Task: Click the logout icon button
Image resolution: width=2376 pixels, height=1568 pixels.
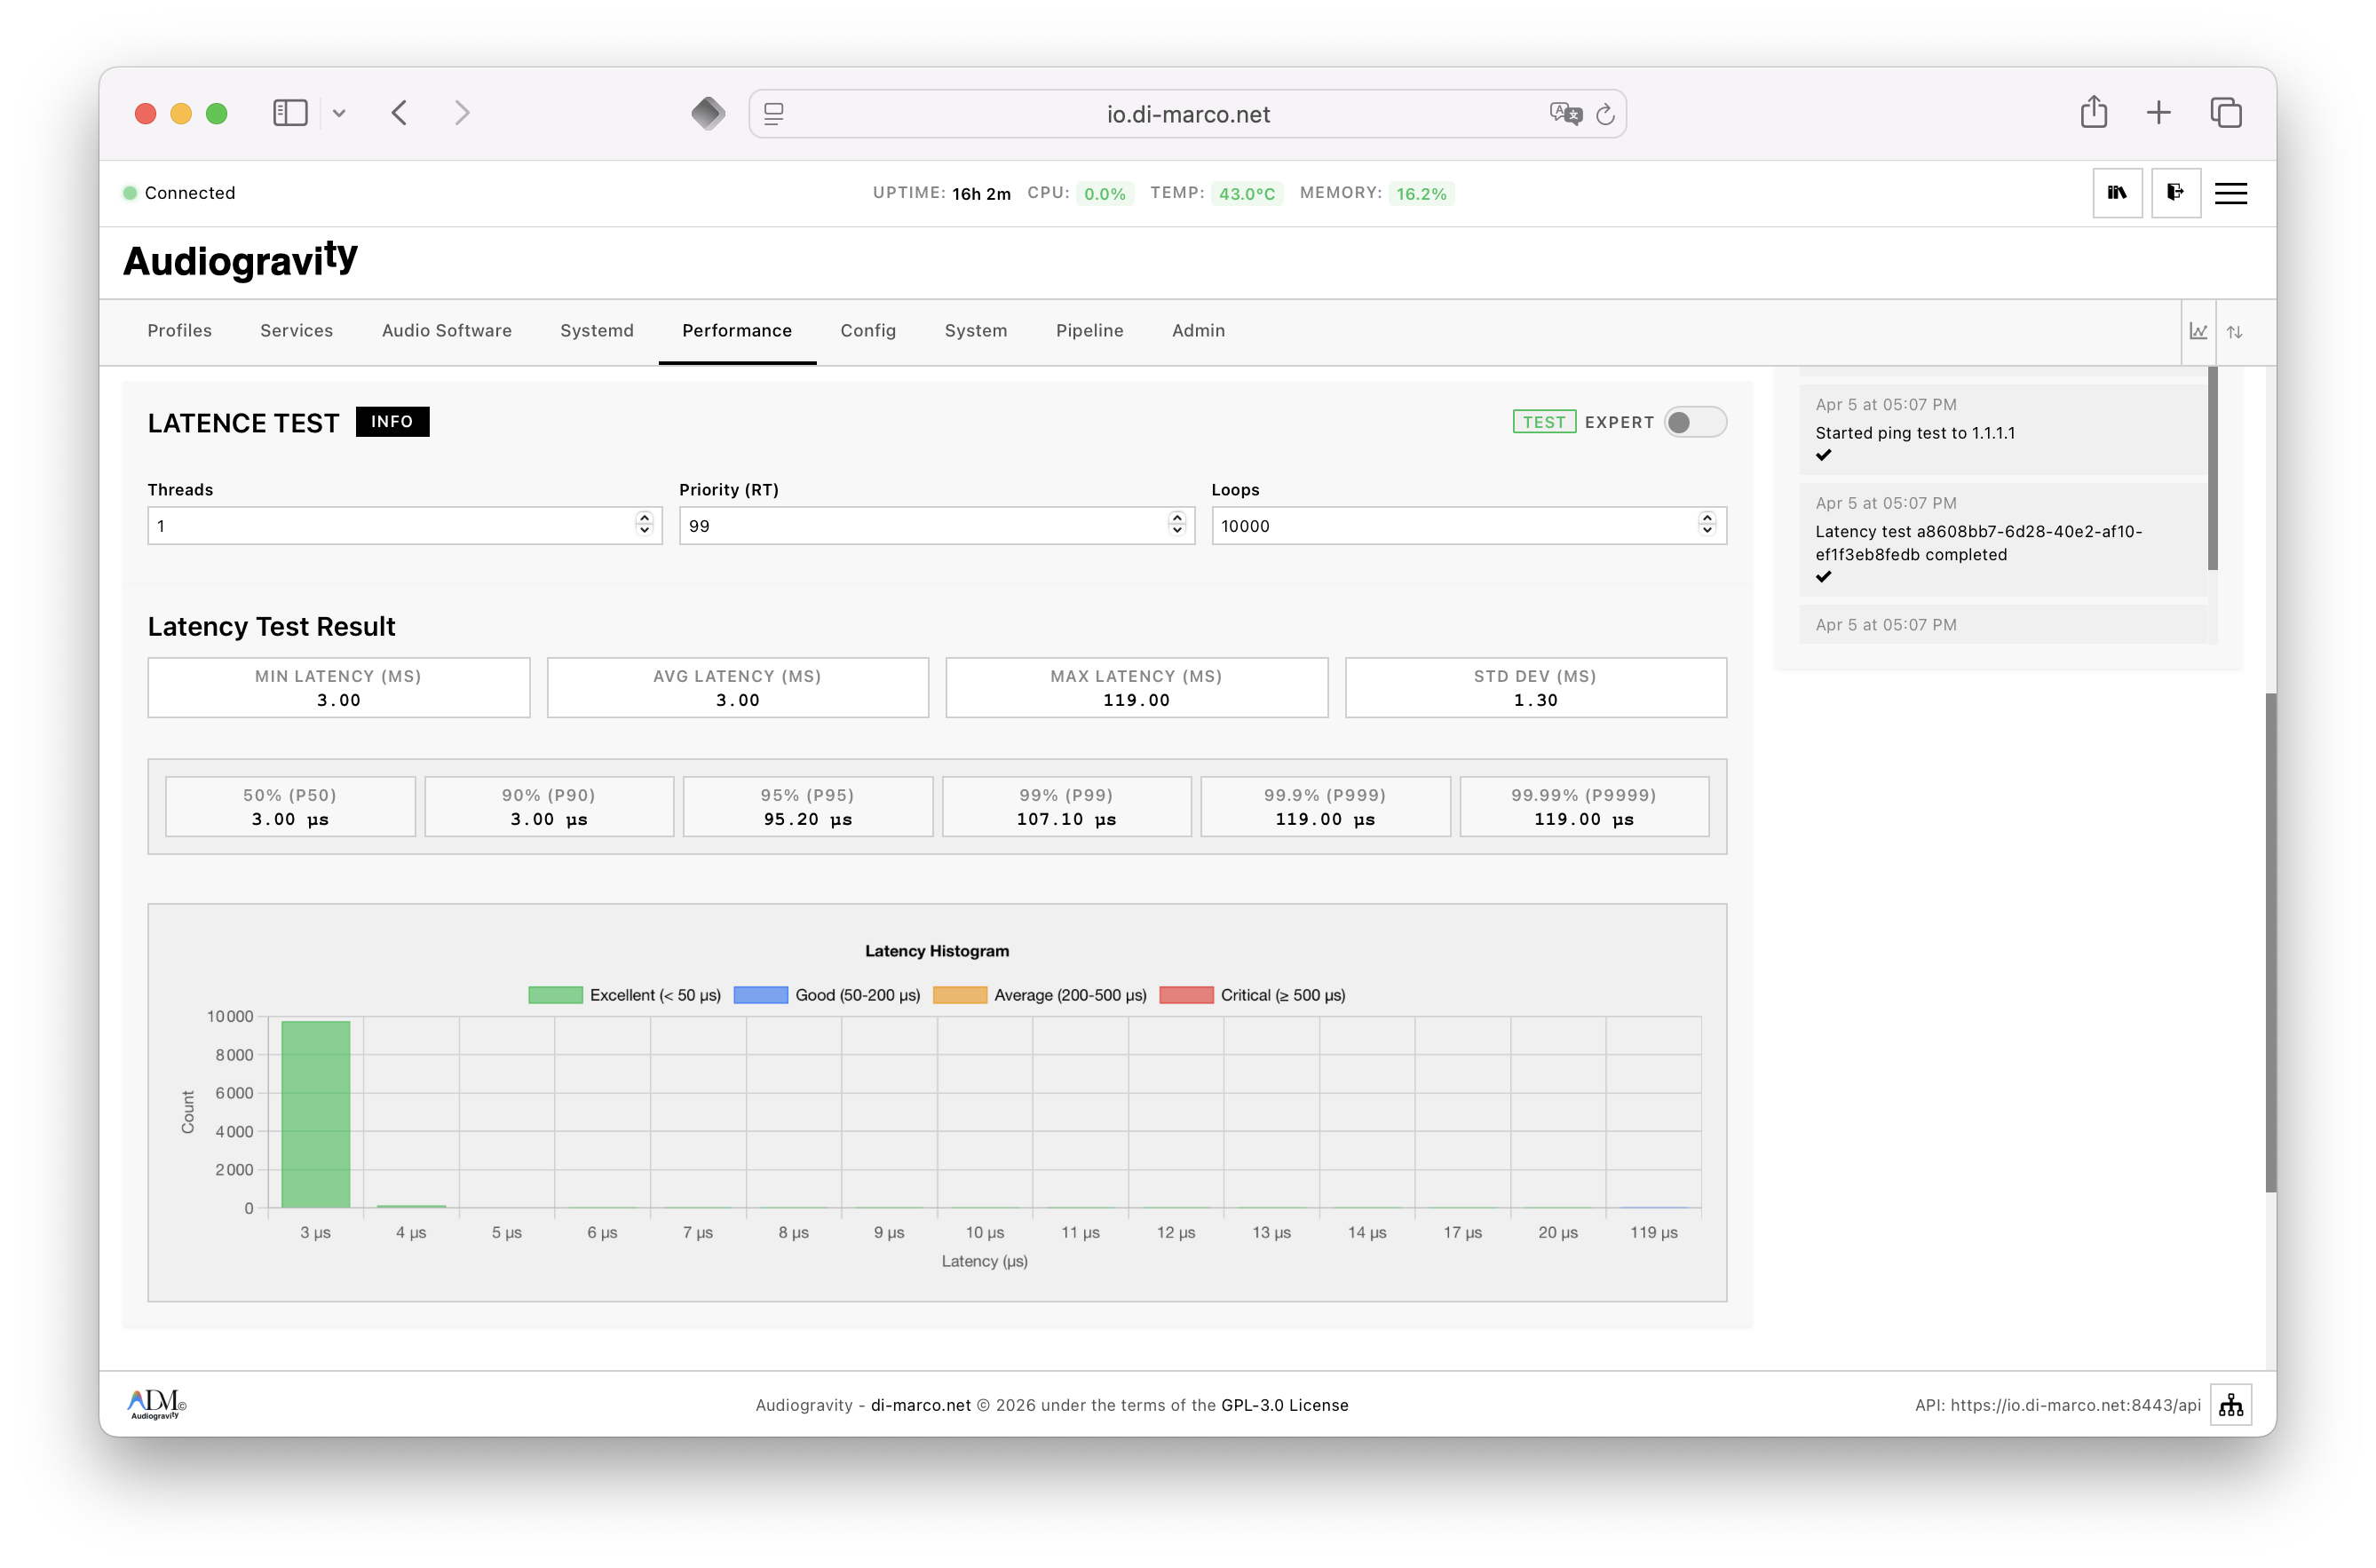Action: tap(2175, 193)
